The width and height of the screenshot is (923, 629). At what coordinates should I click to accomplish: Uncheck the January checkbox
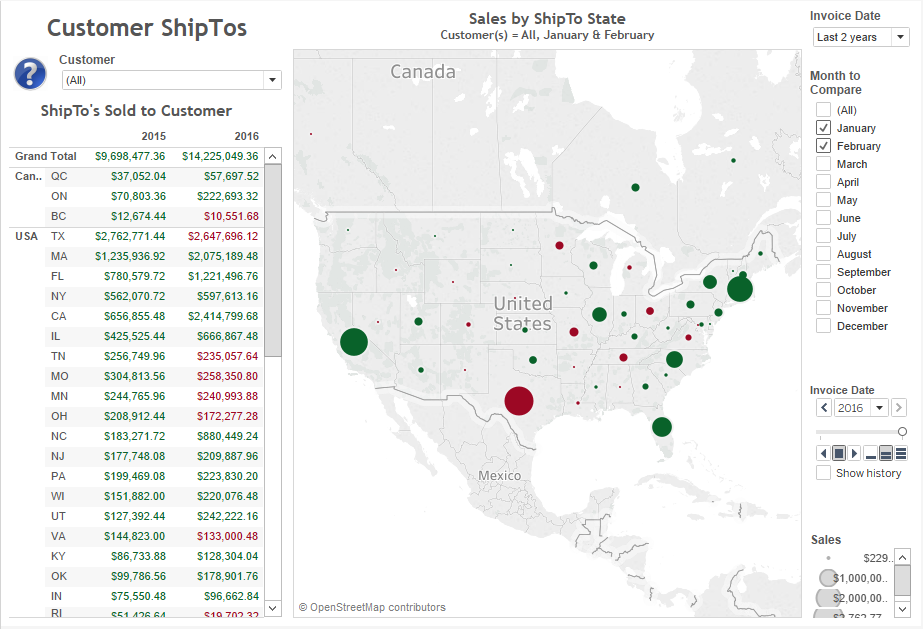tap(824, 128)
